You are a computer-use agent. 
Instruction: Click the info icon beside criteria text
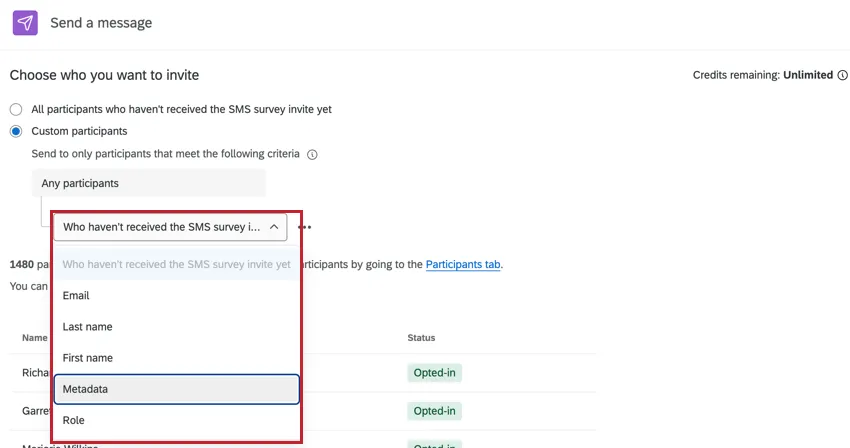(x=312, y=155)
